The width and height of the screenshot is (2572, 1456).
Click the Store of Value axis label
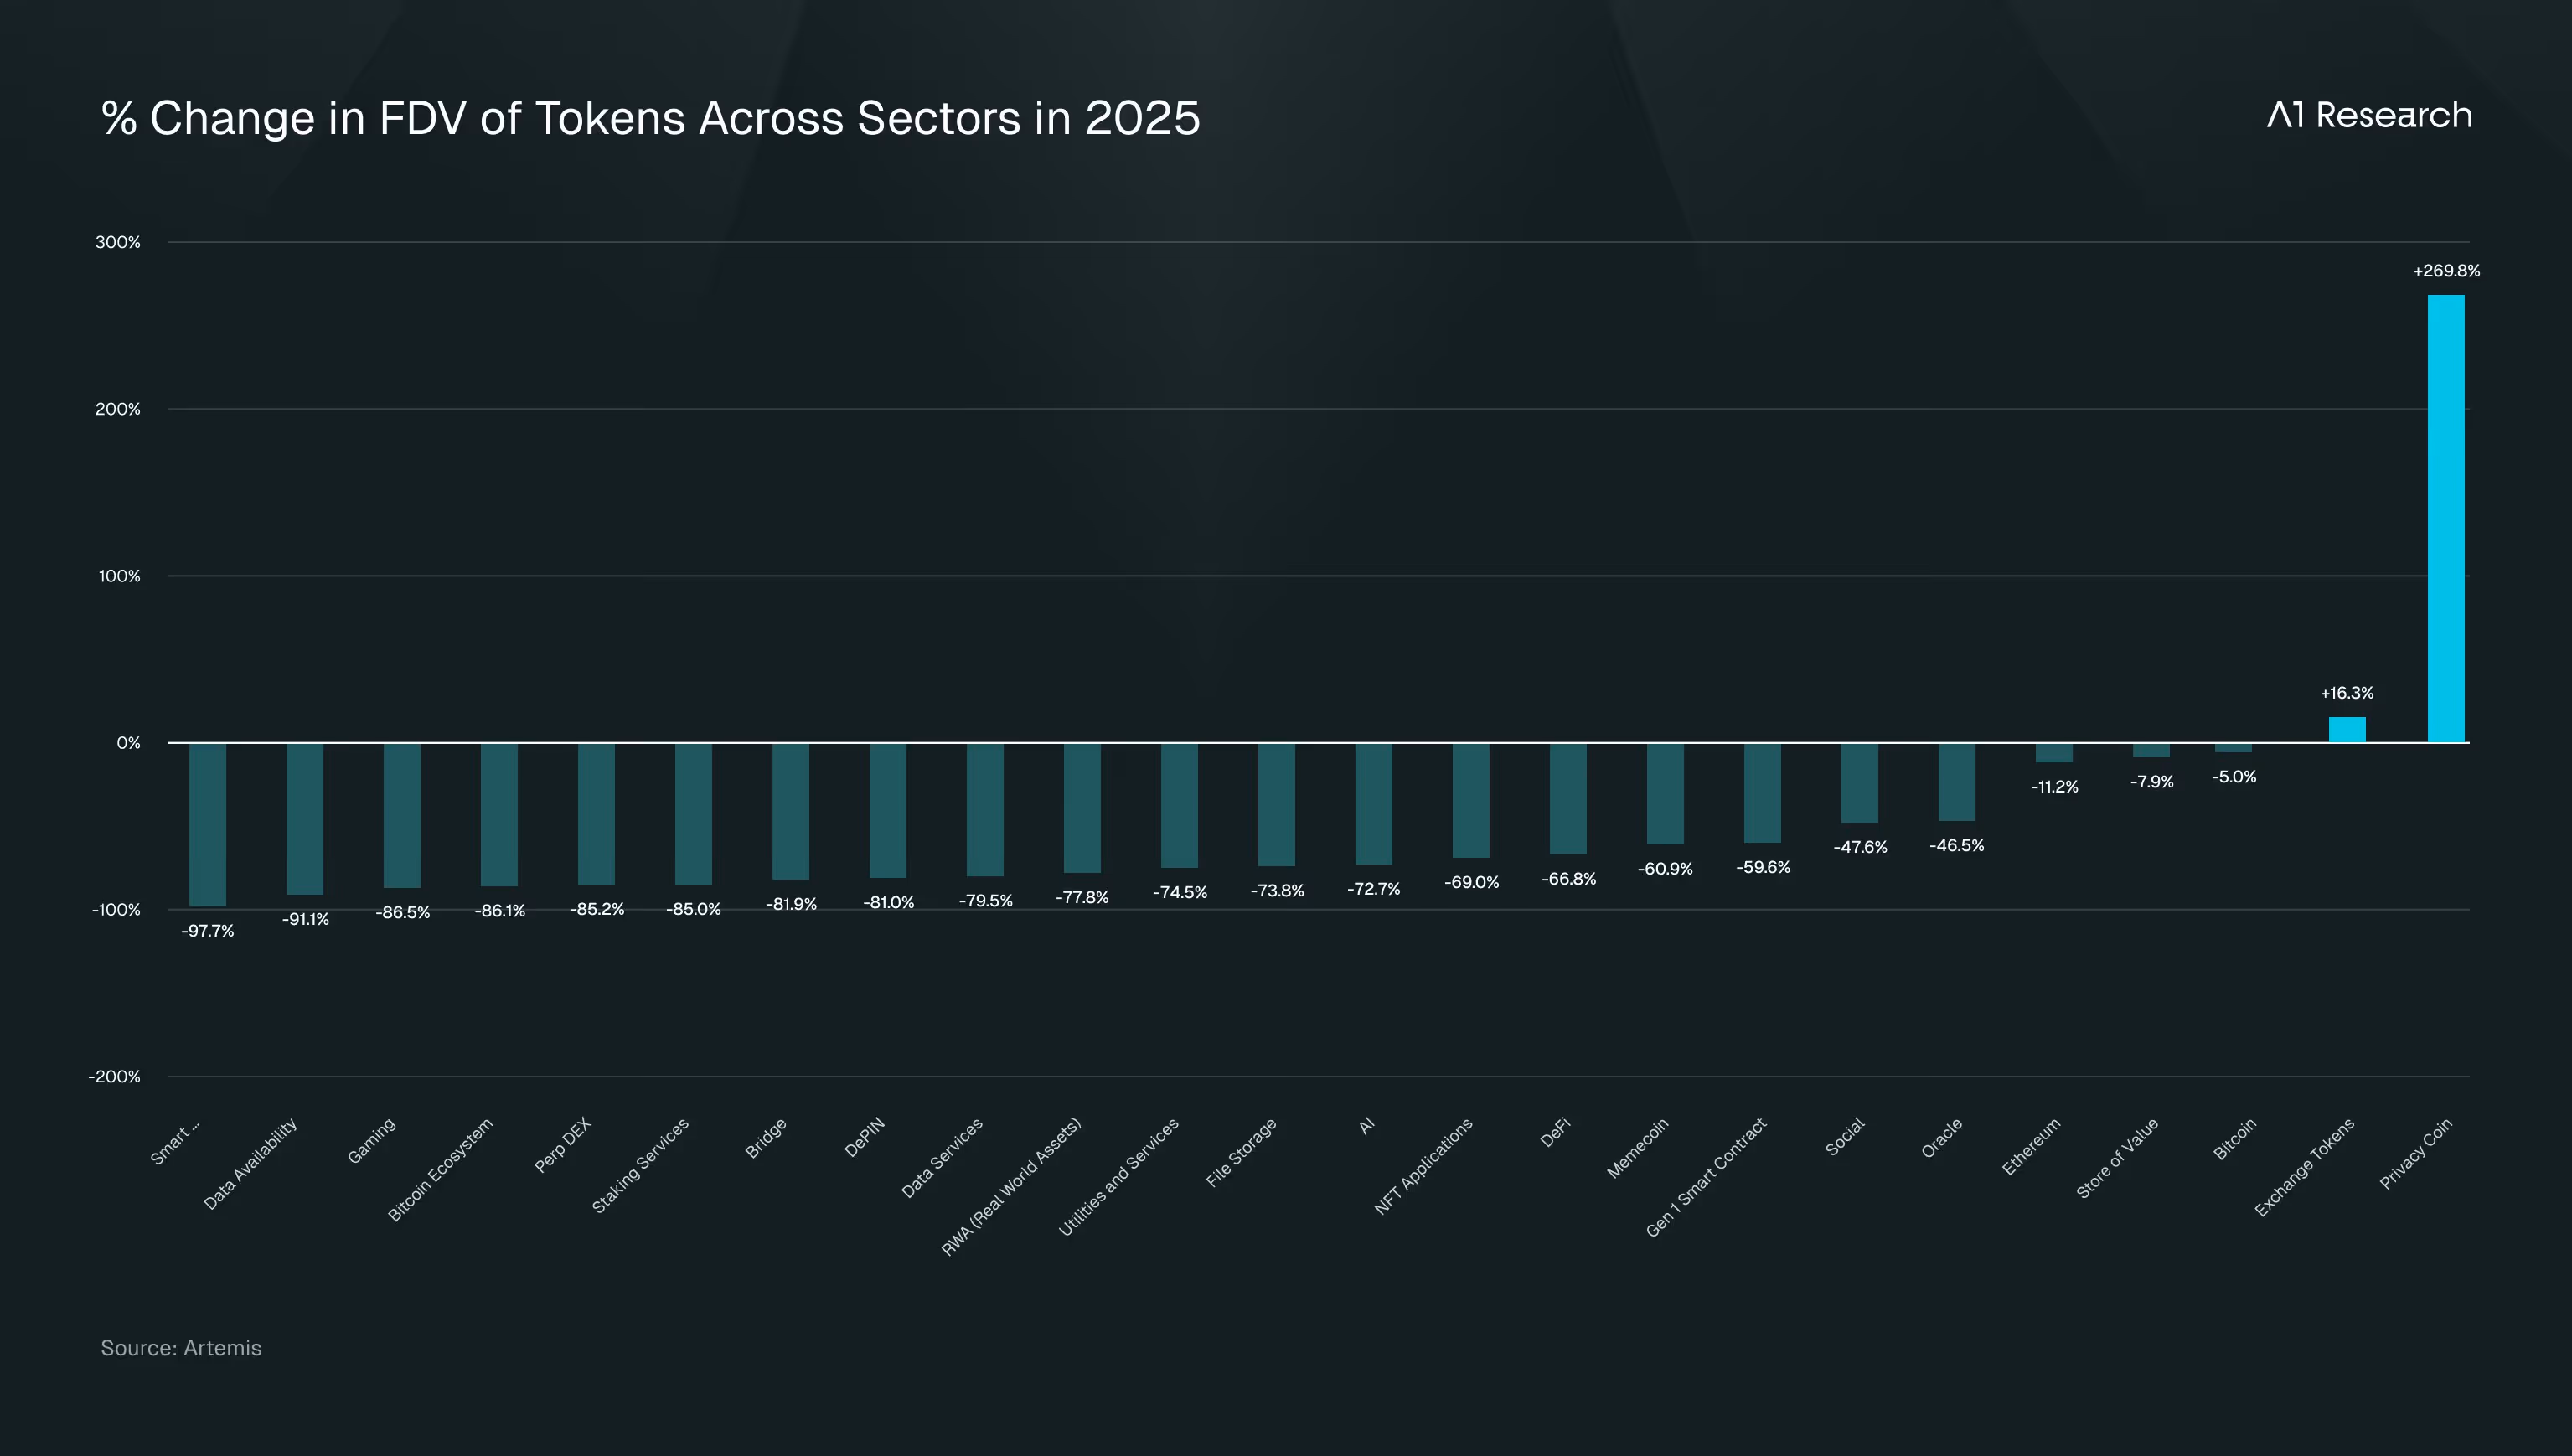pos(2117,1158)
